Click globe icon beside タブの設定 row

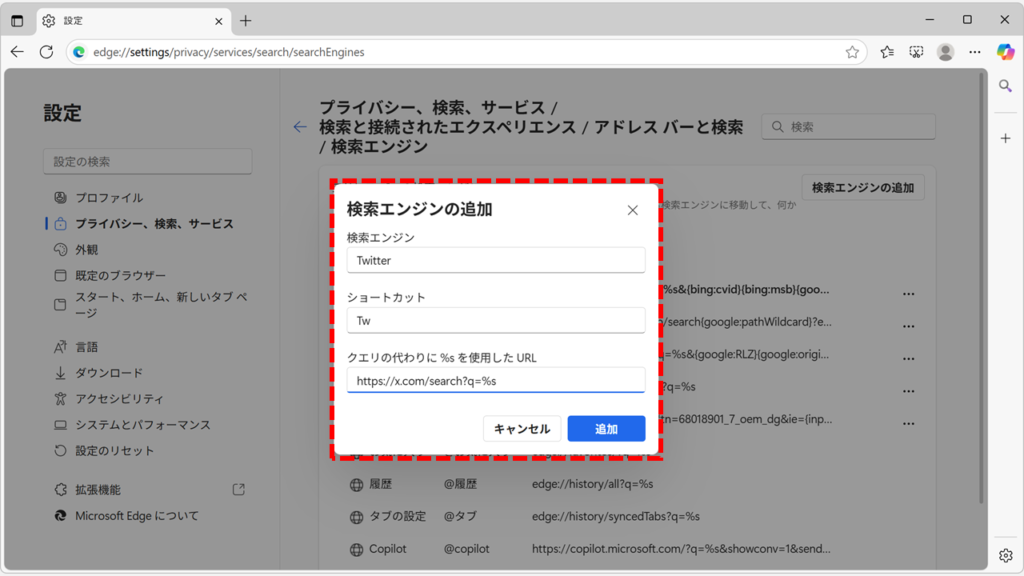pyautogui.click(x=356, y=517)
